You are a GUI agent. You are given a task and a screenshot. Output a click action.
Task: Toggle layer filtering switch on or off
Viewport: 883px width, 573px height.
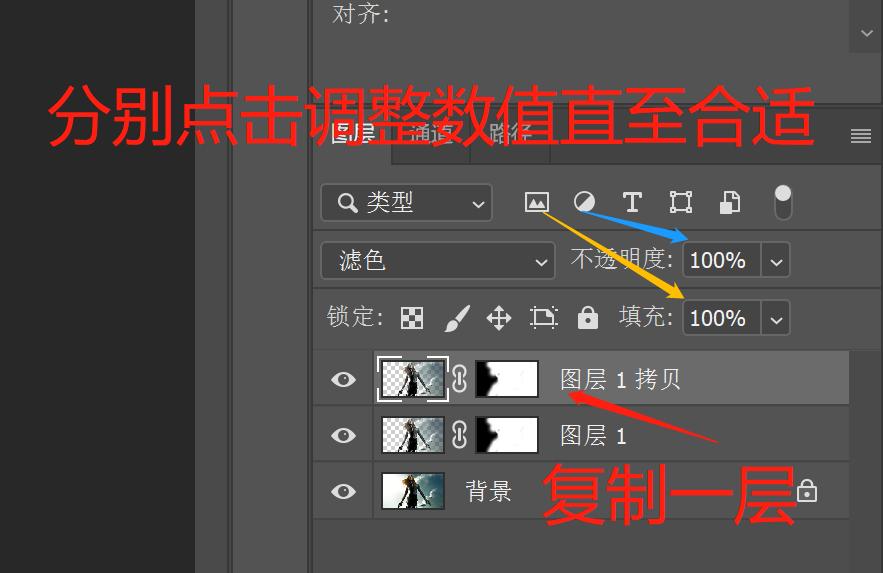(783, 202)
